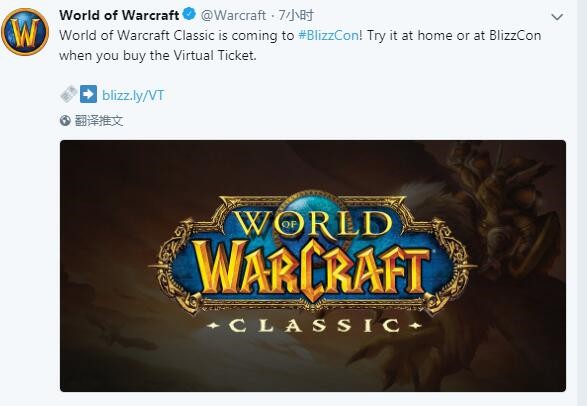Open the World of Warcraft profile avatar

click(25, 31)
